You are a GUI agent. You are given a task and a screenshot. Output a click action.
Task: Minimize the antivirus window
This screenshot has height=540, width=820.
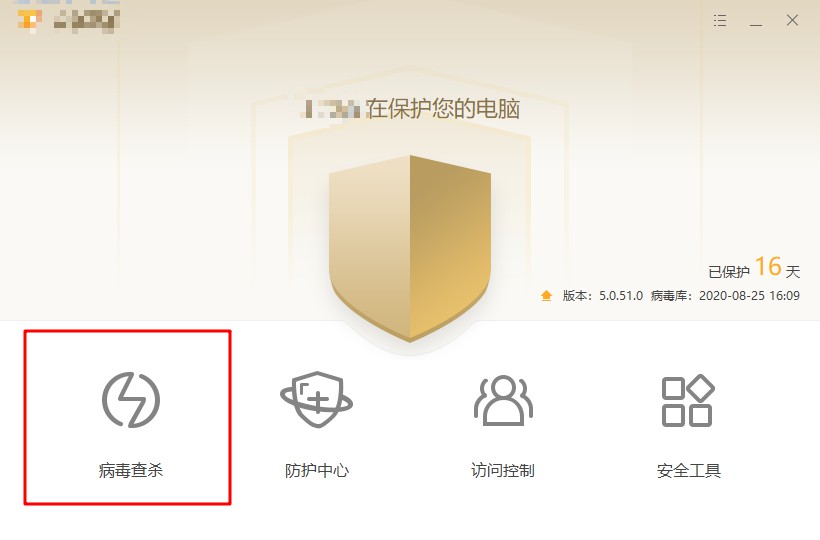click(756, 21)
